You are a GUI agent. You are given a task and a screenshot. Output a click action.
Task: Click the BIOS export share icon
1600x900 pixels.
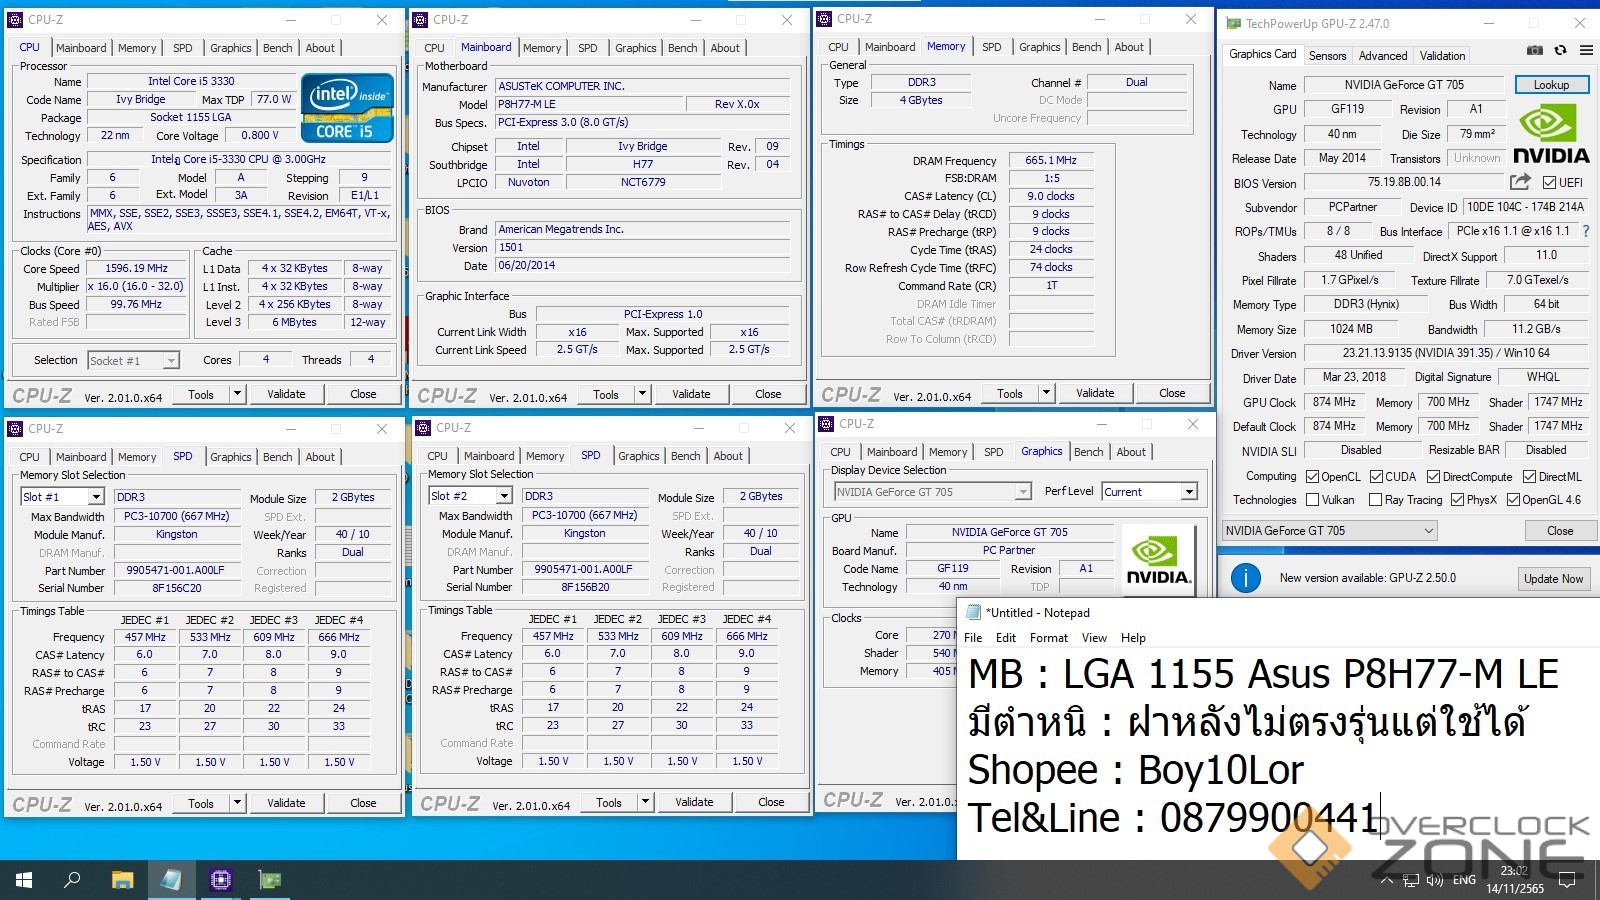pyautogui.click(x=1520, y=182)
